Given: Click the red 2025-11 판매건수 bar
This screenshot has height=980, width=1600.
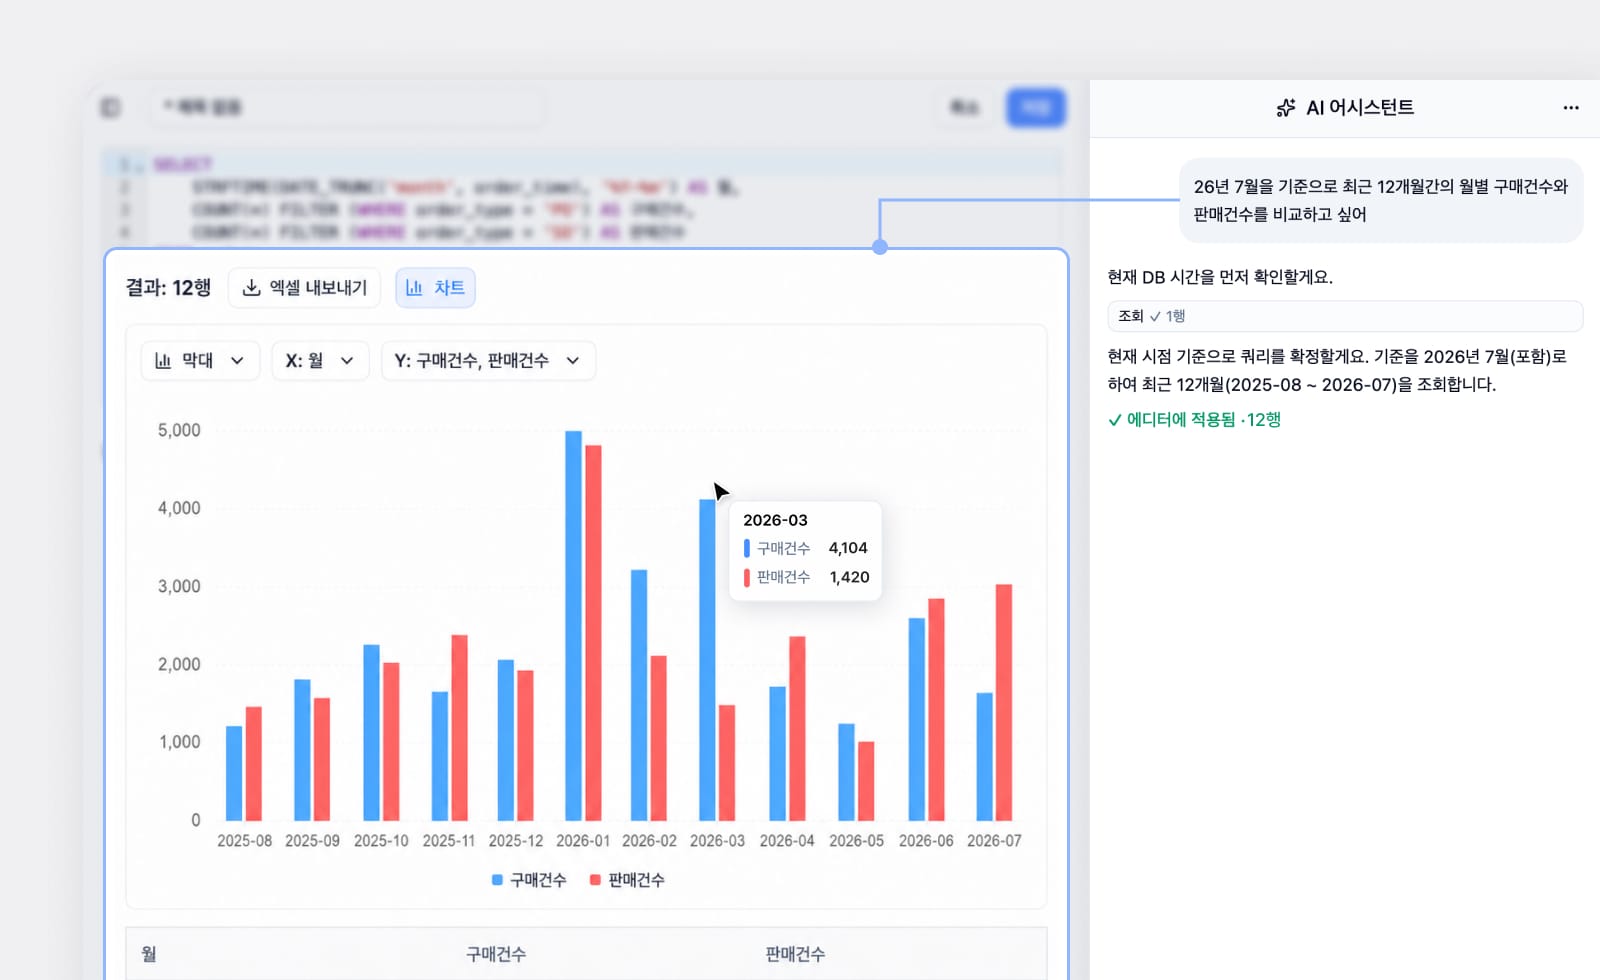Looking at the screenshot, I should tap(459, 728).
